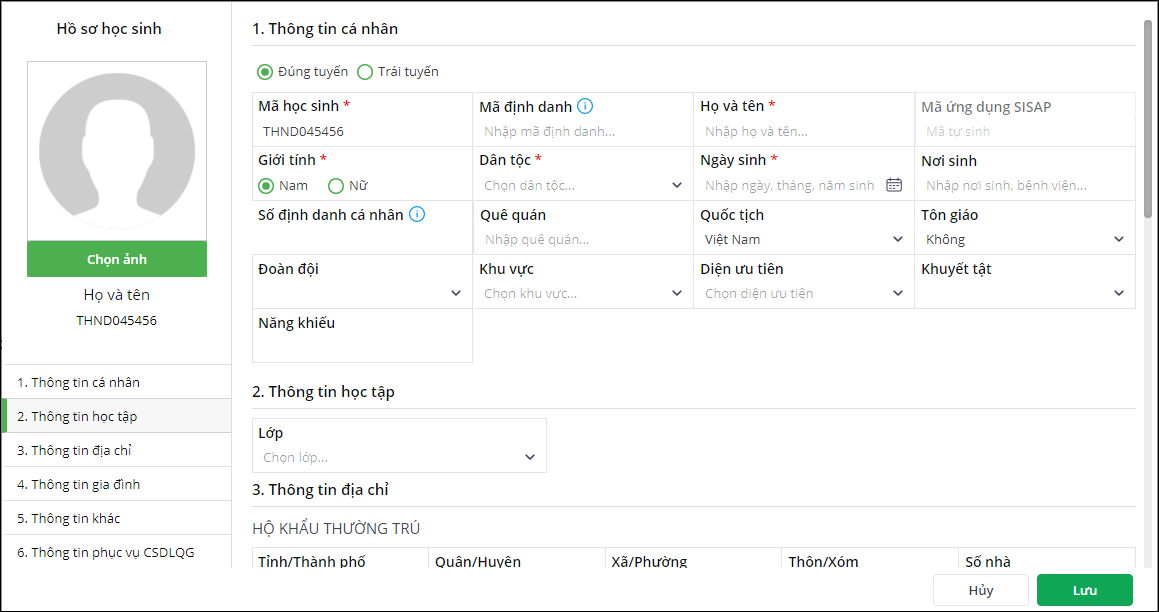Open the calendar picker for Ngày sinh
Viewport: 1159px width, 612px height.
click(894, 185)
